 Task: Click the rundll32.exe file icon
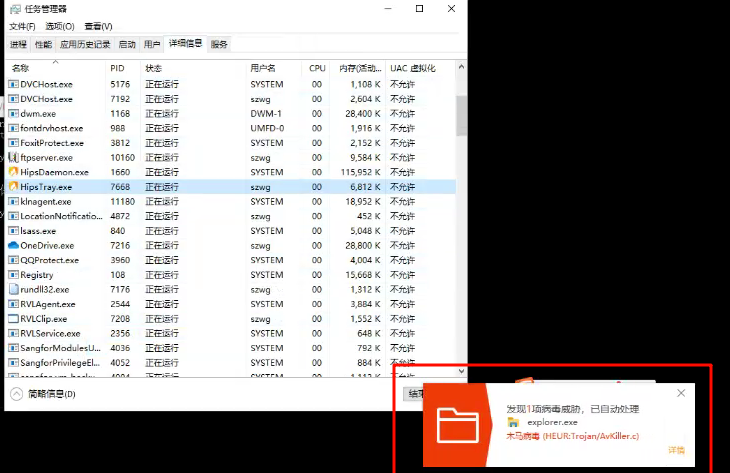click(x=13, y=289)
